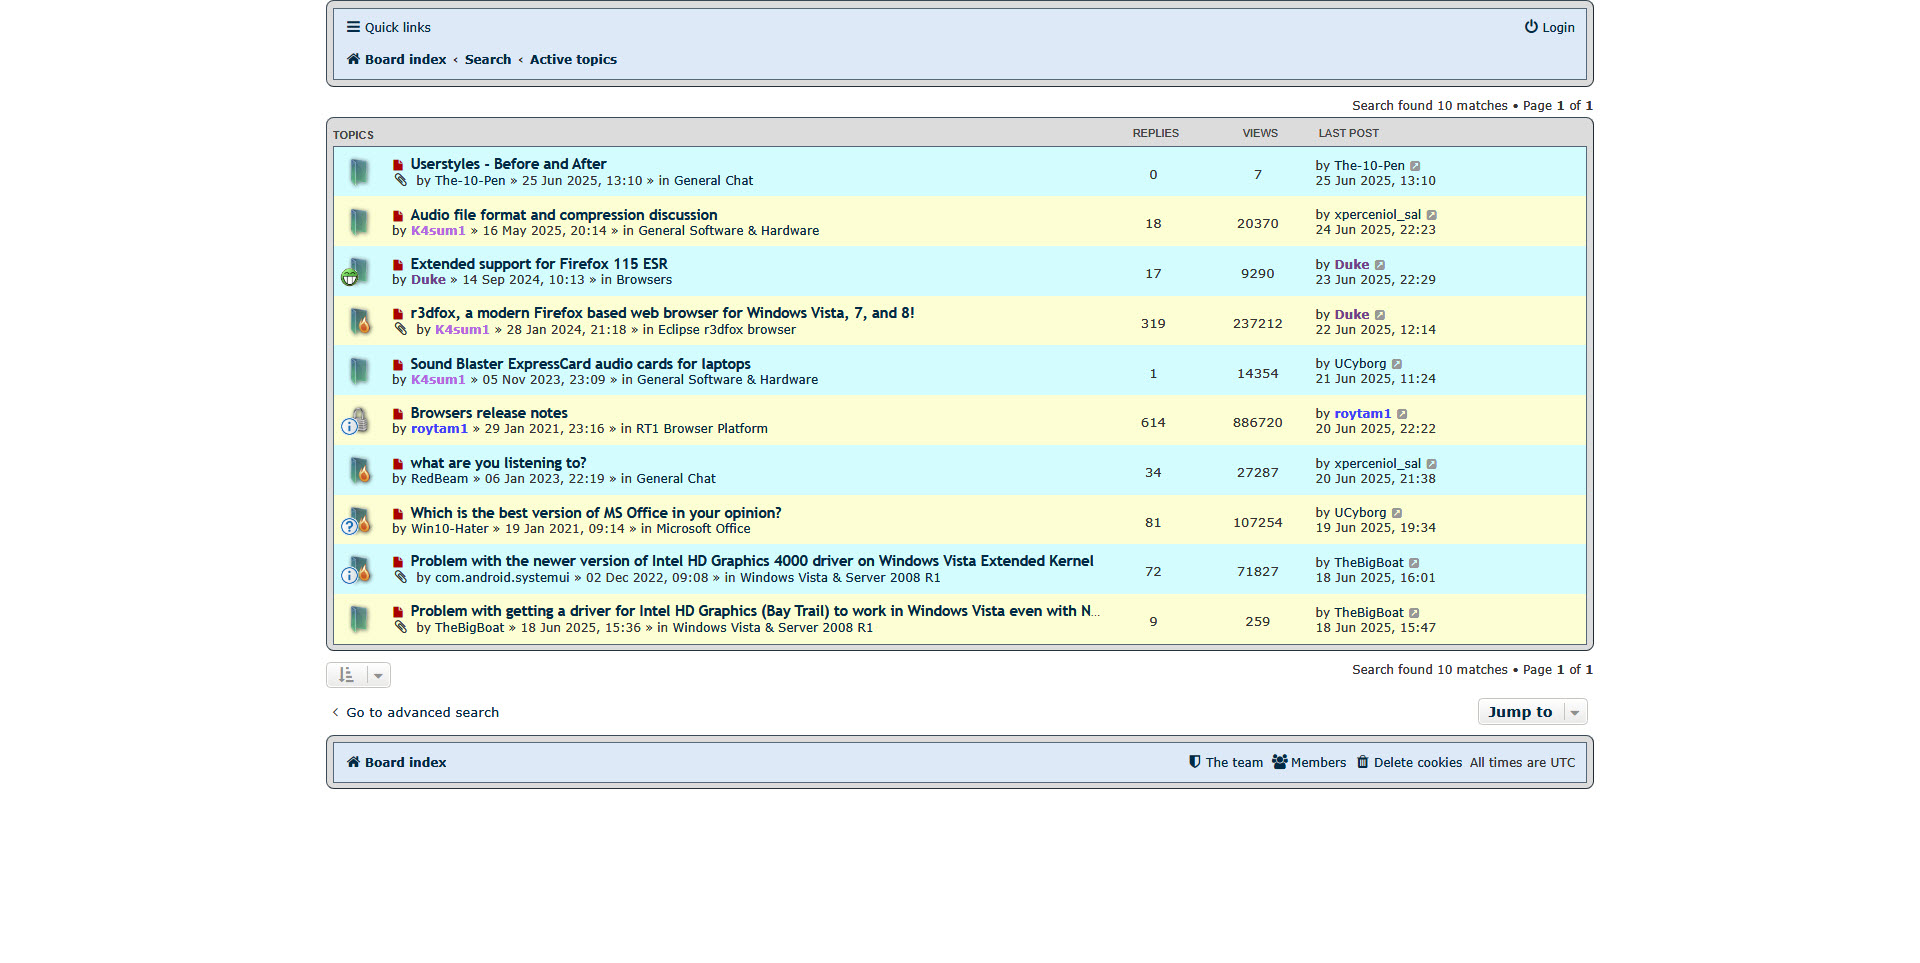The width and height of the screenshot is (1920, 963).
Task: Click the Delete cookies trash icon
Action: click(x=1362, y=762)
